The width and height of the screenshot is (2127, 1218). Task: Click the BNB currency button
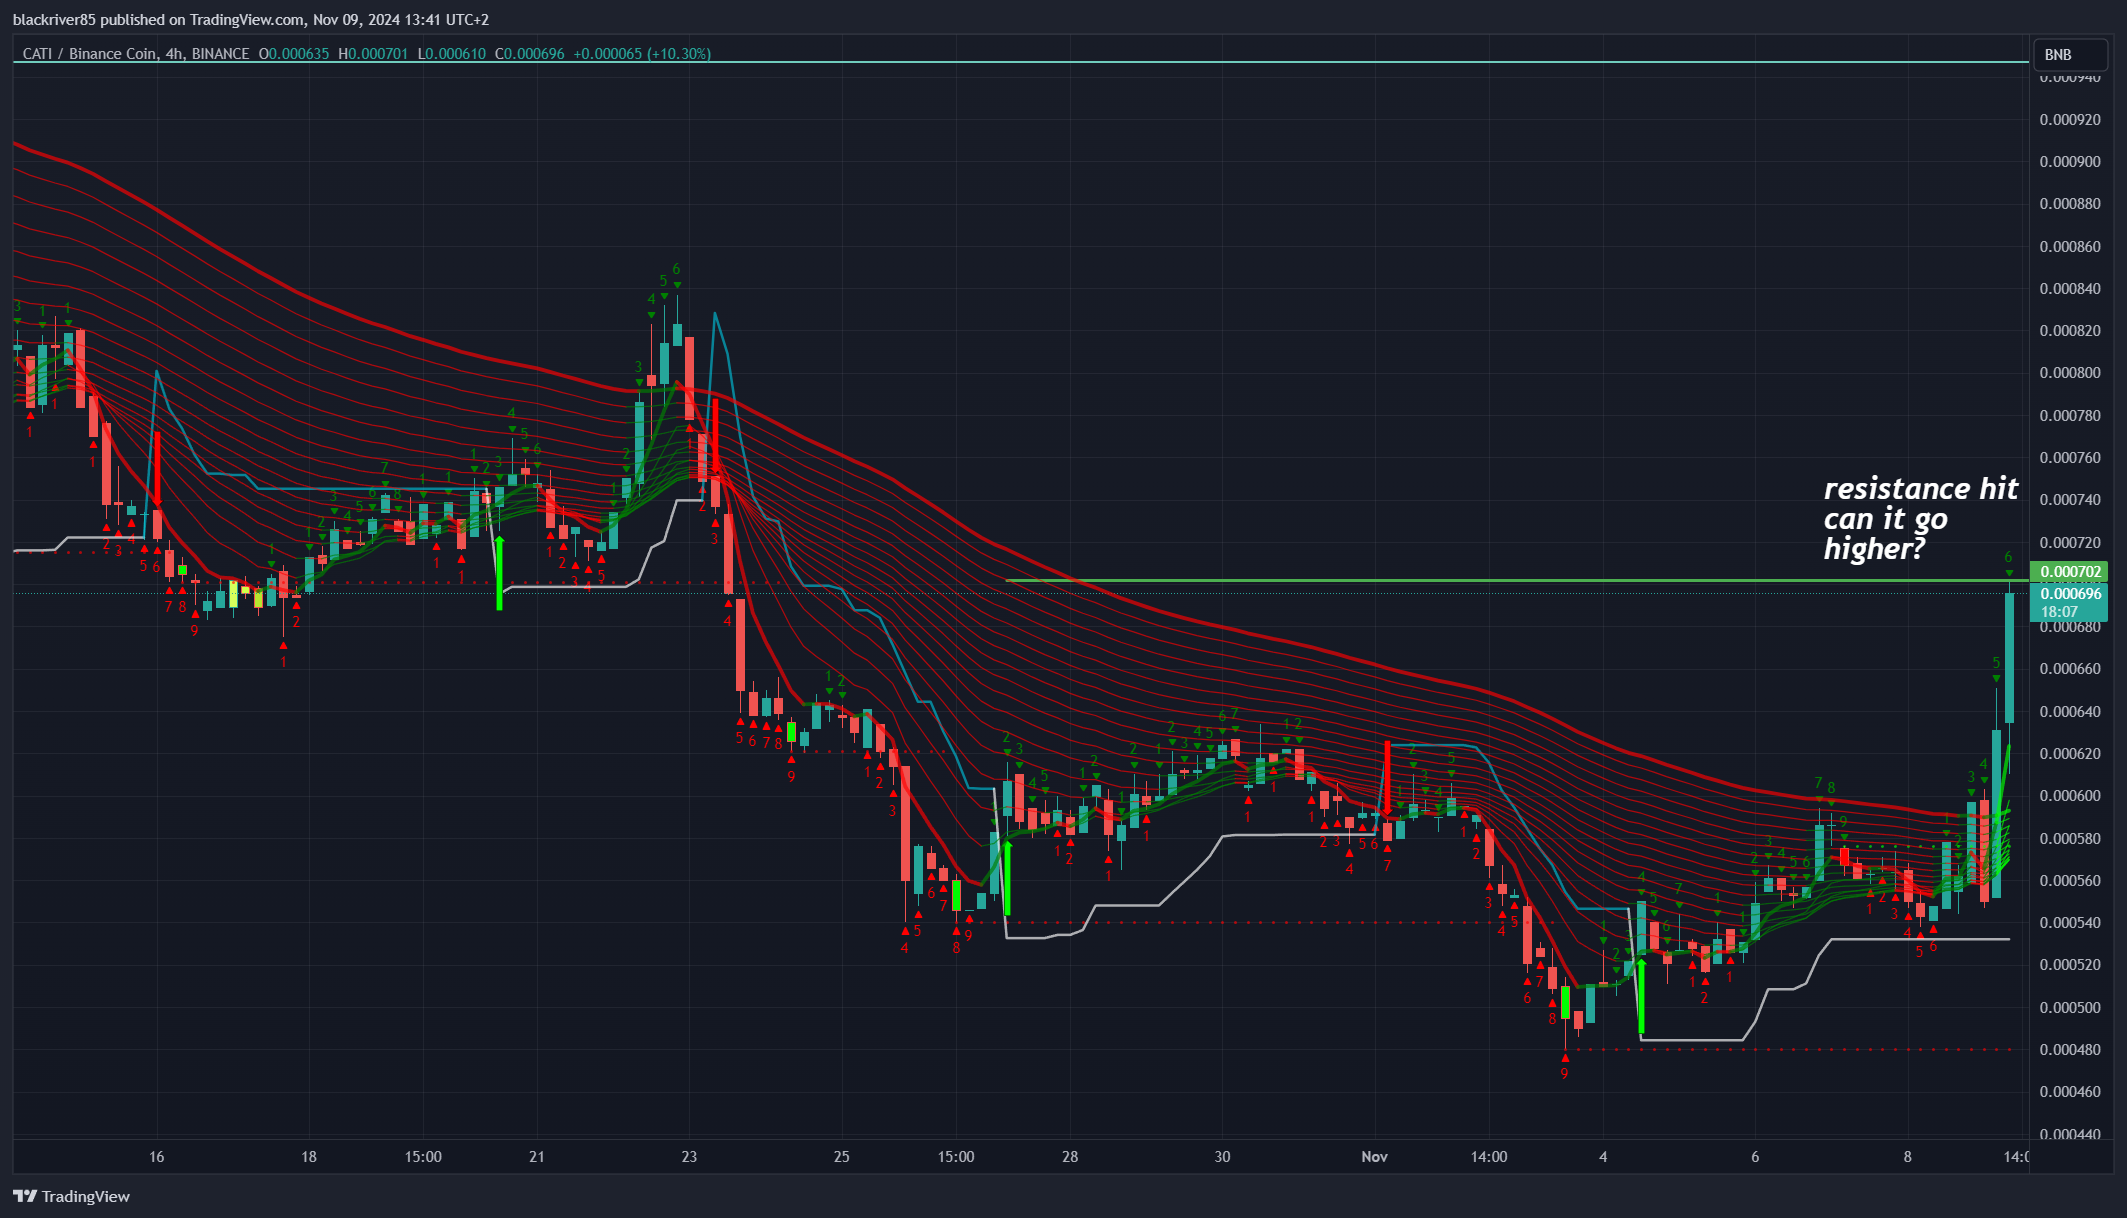pos(2069,55)
